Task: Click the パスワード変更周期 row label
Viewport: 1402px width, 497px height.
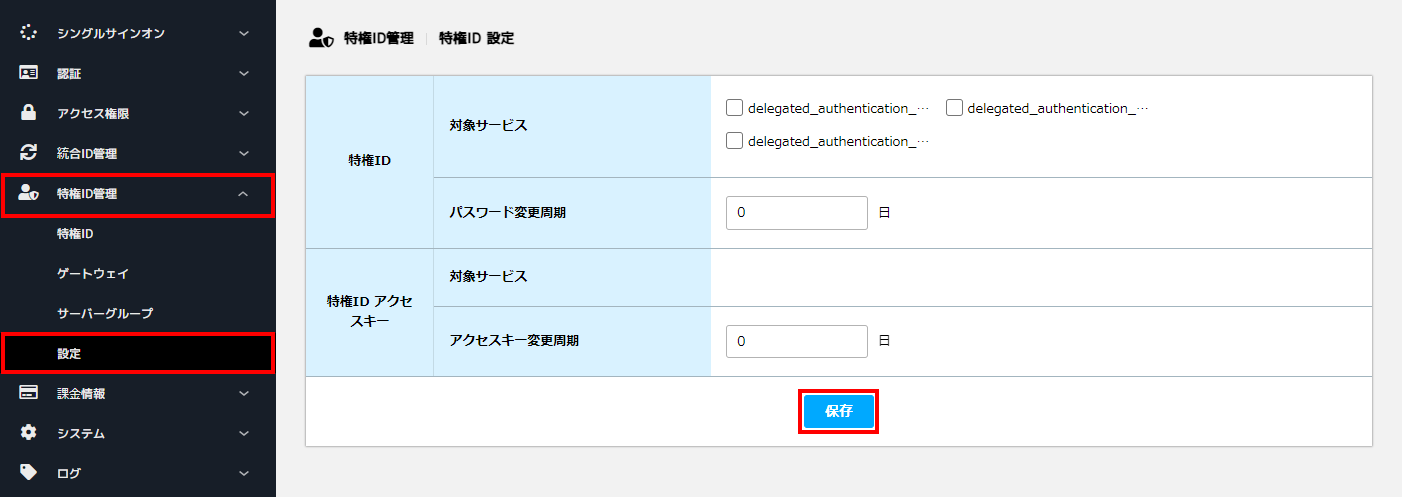Action: click(508, 213)
